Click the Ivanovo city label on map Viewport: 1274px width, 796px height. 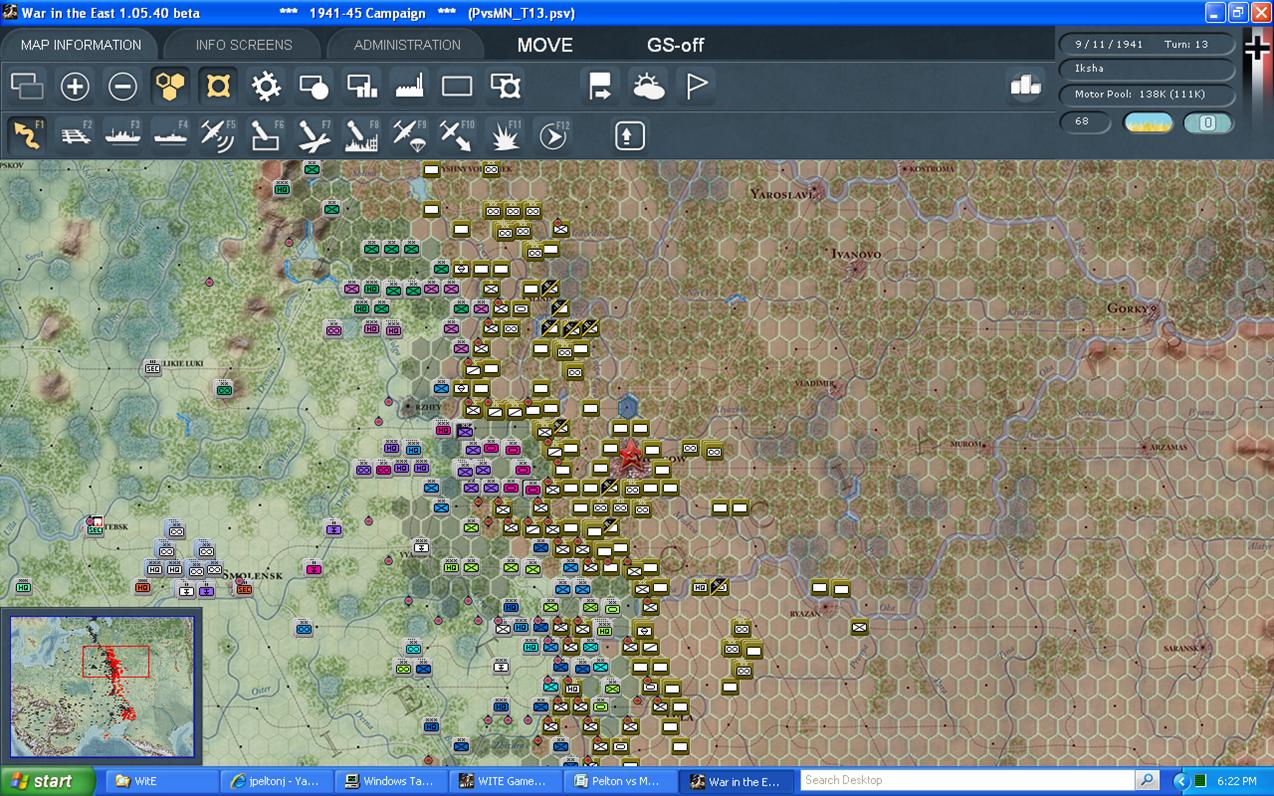[x=857, y=254]
